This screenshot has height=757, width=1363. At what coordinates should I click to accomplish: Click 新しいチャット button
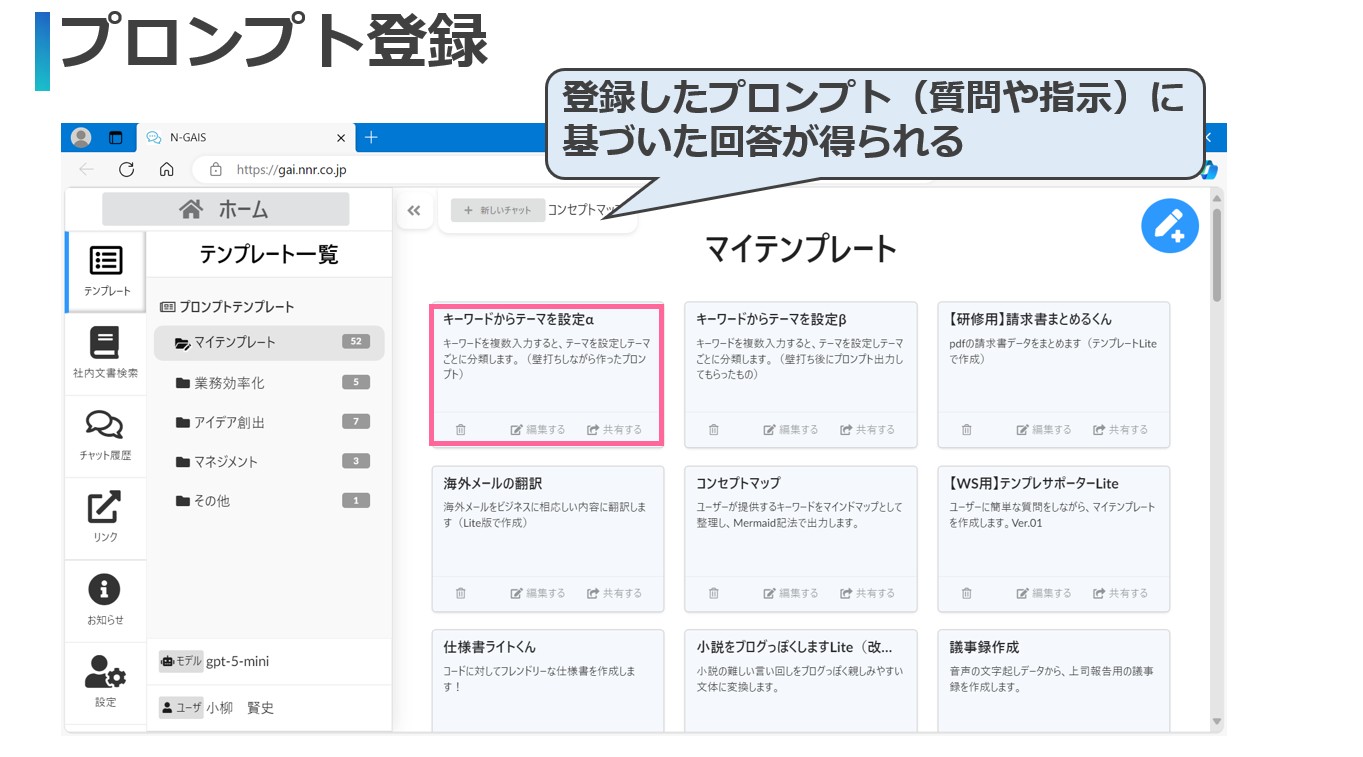[497, 211]
